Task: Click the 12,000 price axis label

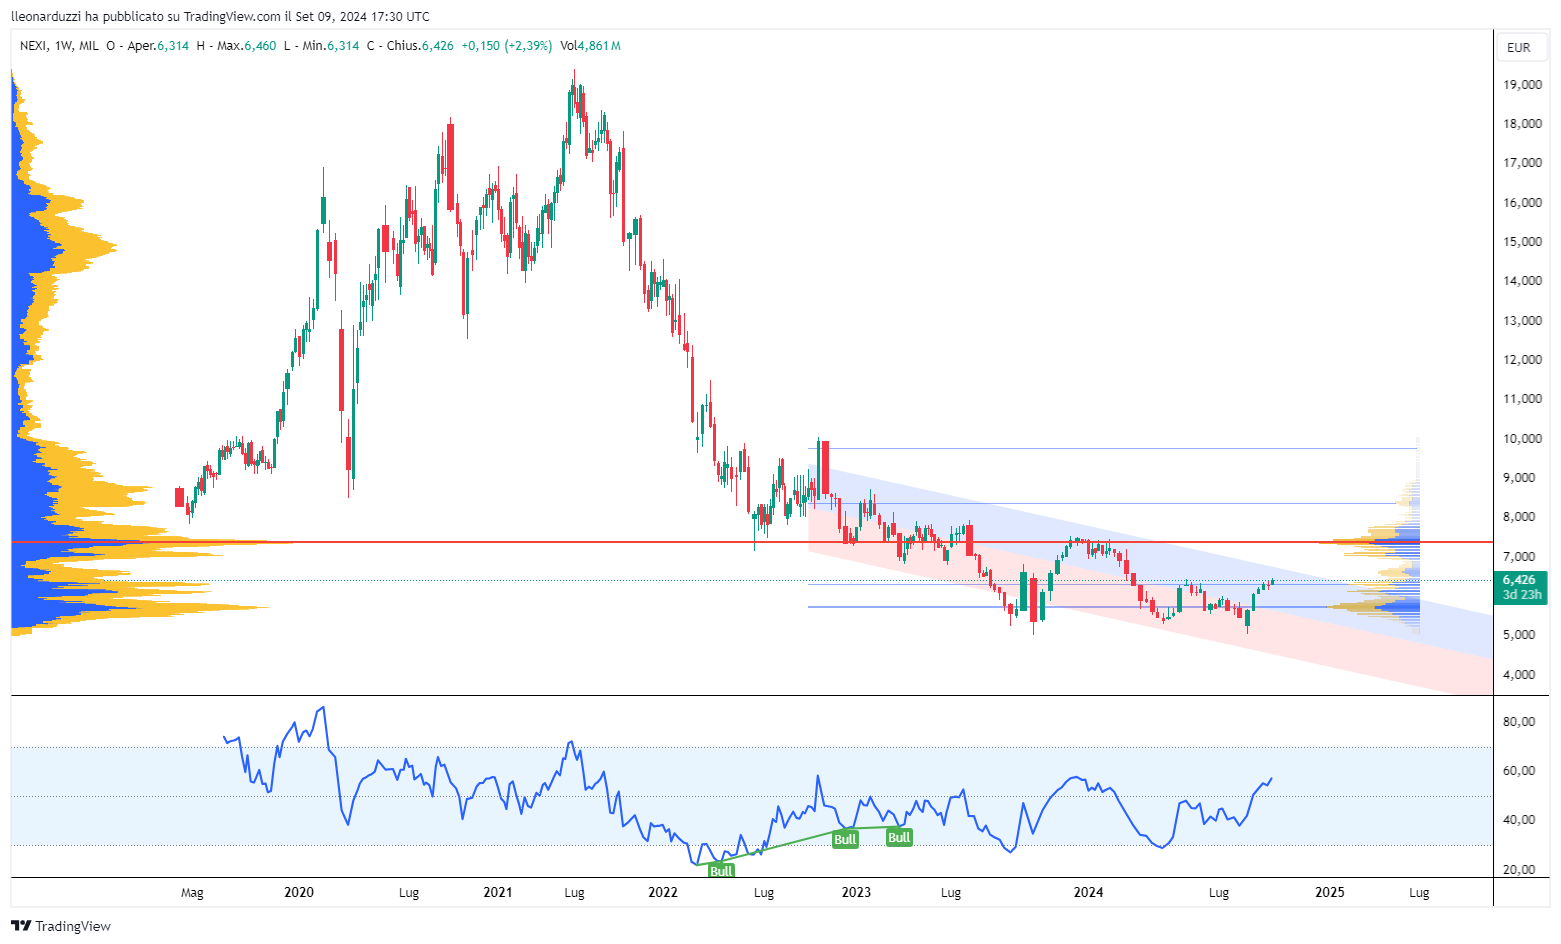Action: (1522, 360)
